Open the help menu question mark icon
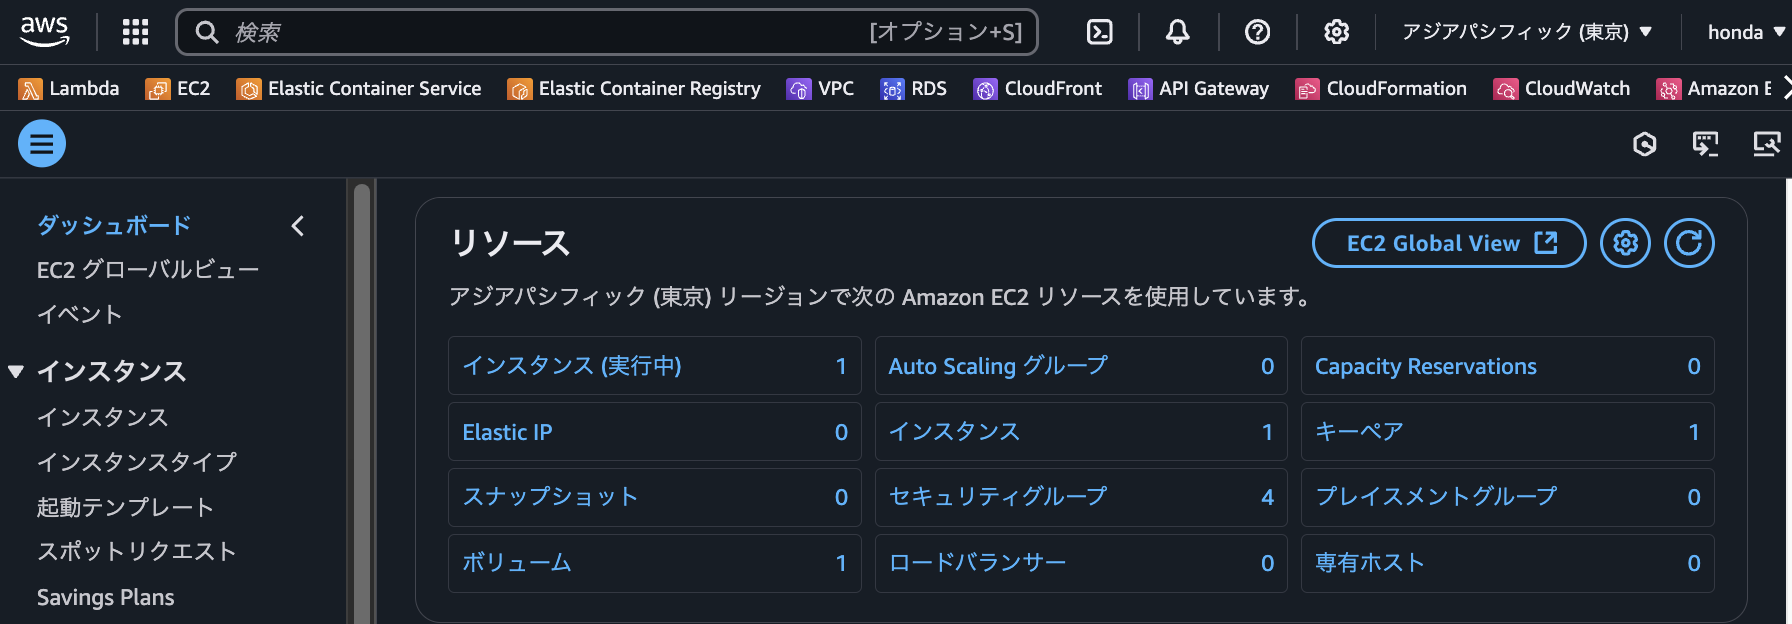The width and height of the screenshot is (1792, 624). point(1257,31)
